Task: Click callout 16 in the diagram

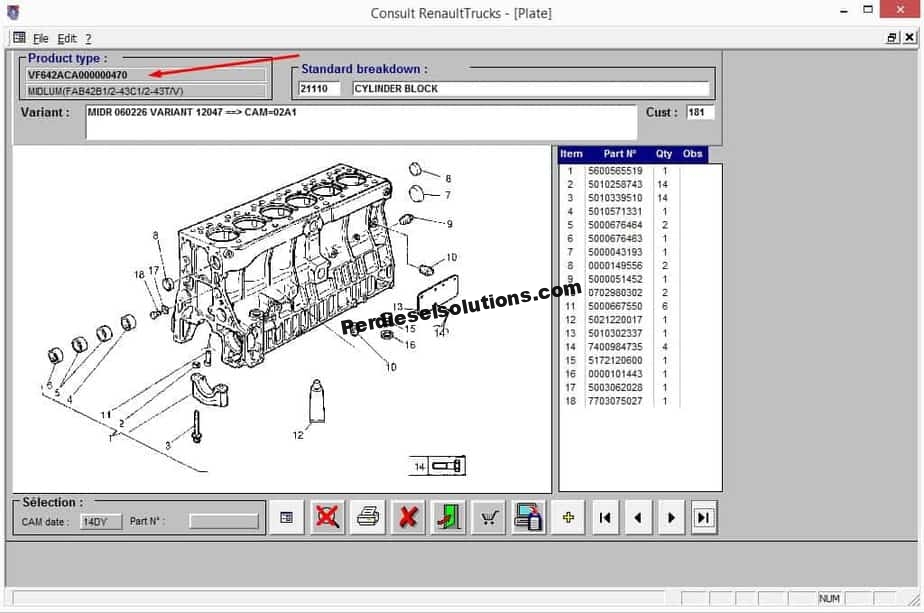Action: 410,345
